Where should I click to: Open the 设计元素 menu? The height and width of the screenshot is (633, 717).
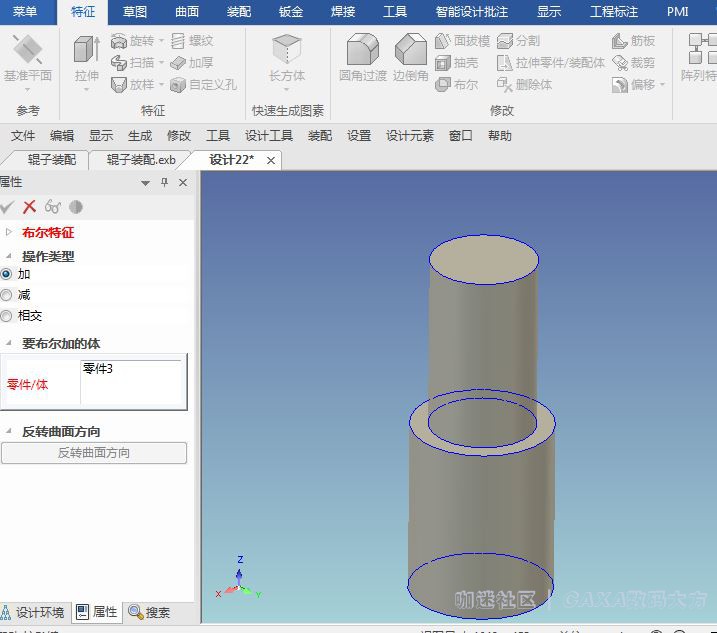pyautogui.click(x=410, y=136)
